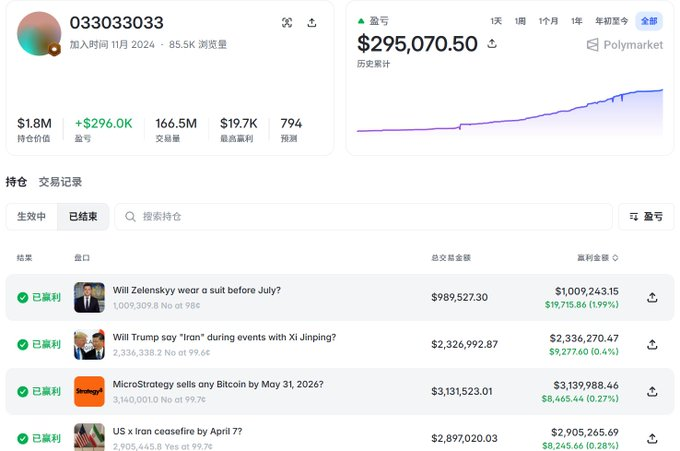Image resolution: width=680 pixels, height=451 pixels.
Task: Click the magnifier icon in search box
Action: (x=130, y=216)
